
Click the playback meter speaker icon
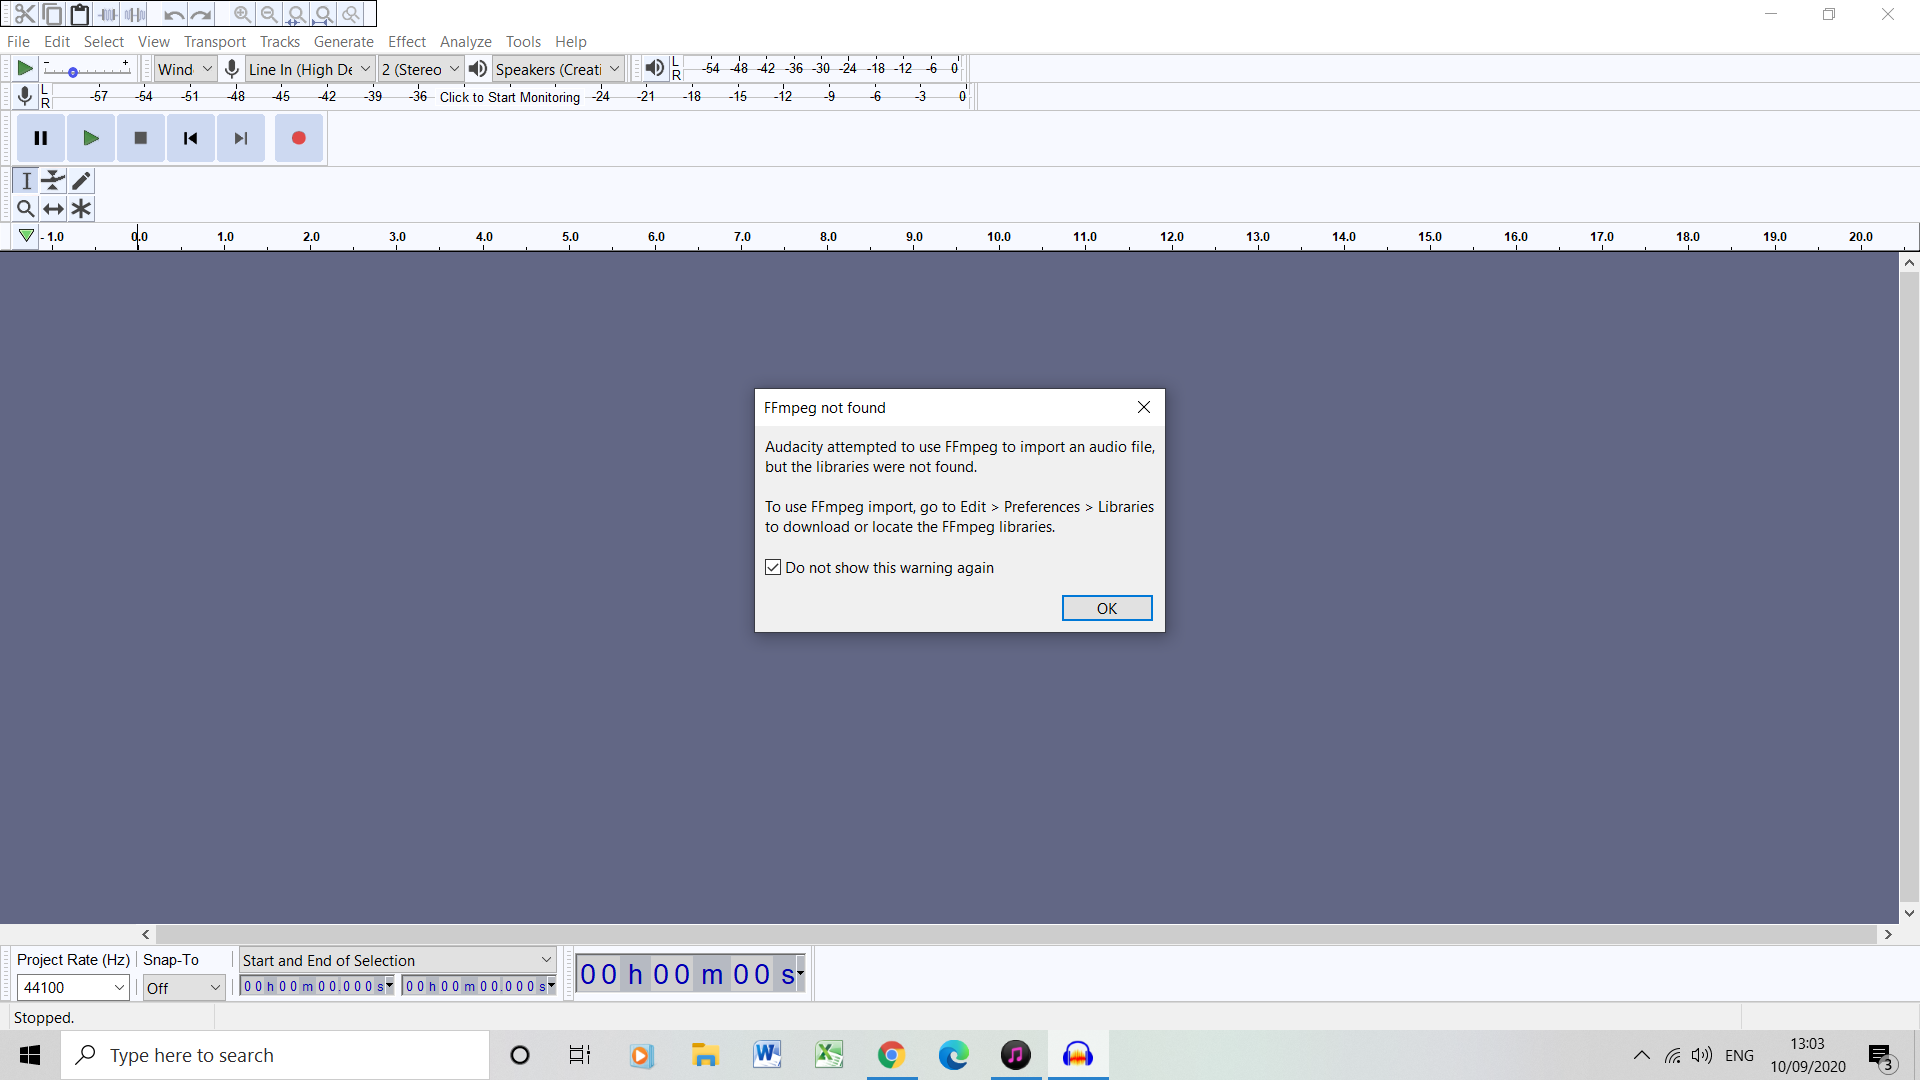pyautogui.click(x=654, y=68)
